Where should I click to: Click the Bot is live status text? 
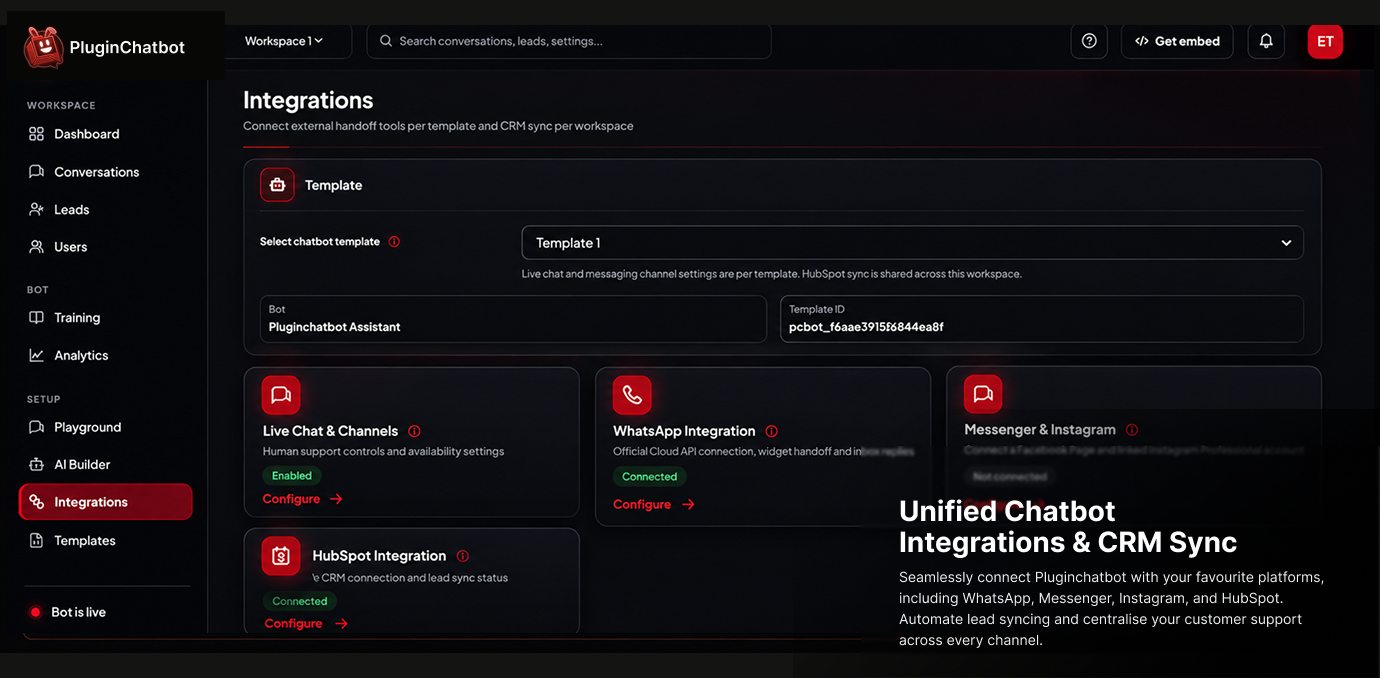[x=79, y=612]
